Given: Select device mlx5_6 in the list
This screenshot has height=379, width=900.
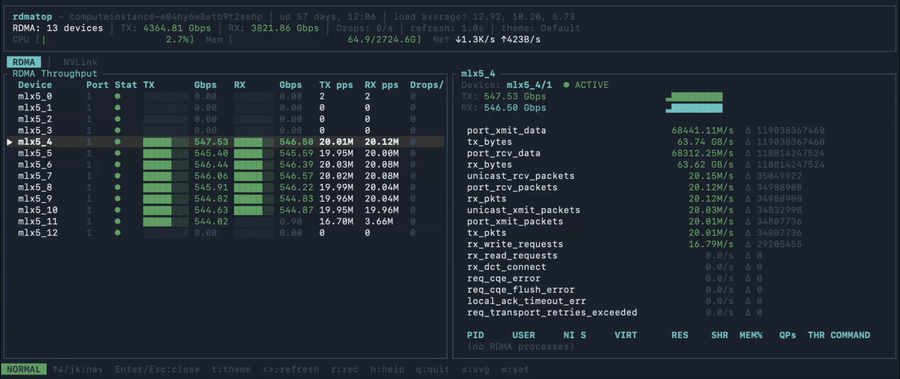Looking at the screenshot, I should [x=35, y=165].
